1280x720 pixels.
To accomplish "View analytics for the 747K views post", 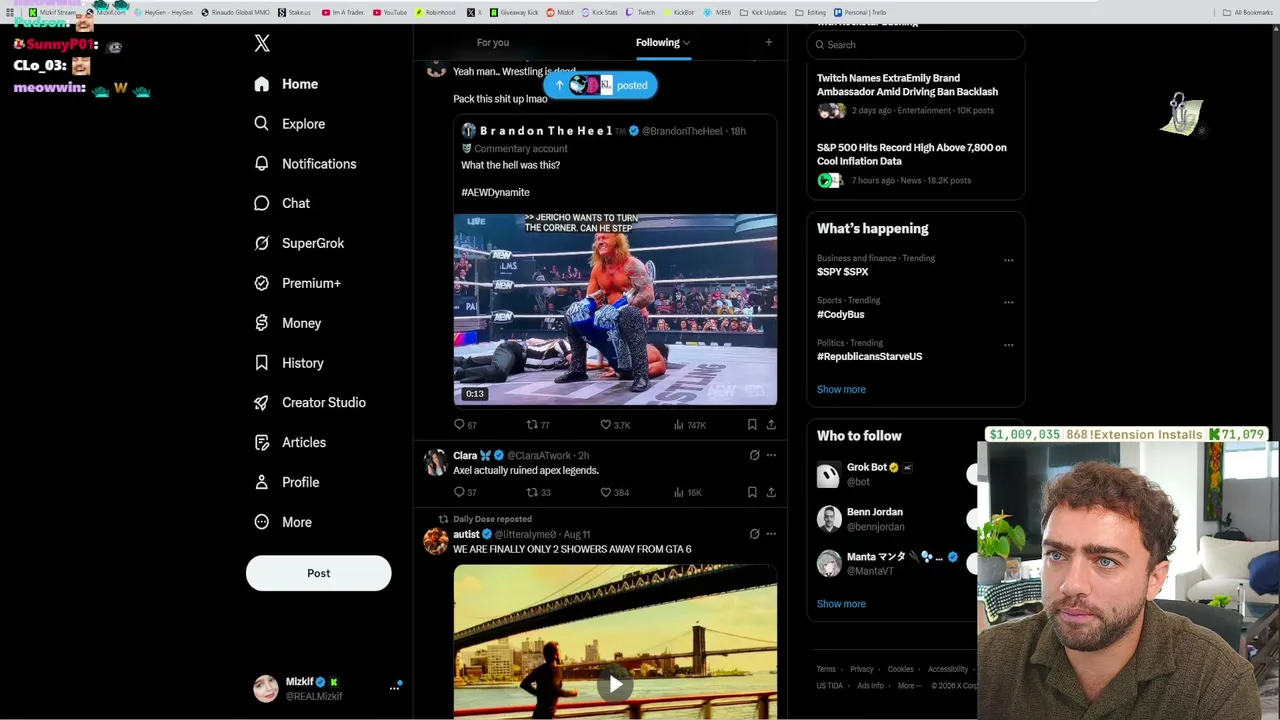I will click(678, 425).
